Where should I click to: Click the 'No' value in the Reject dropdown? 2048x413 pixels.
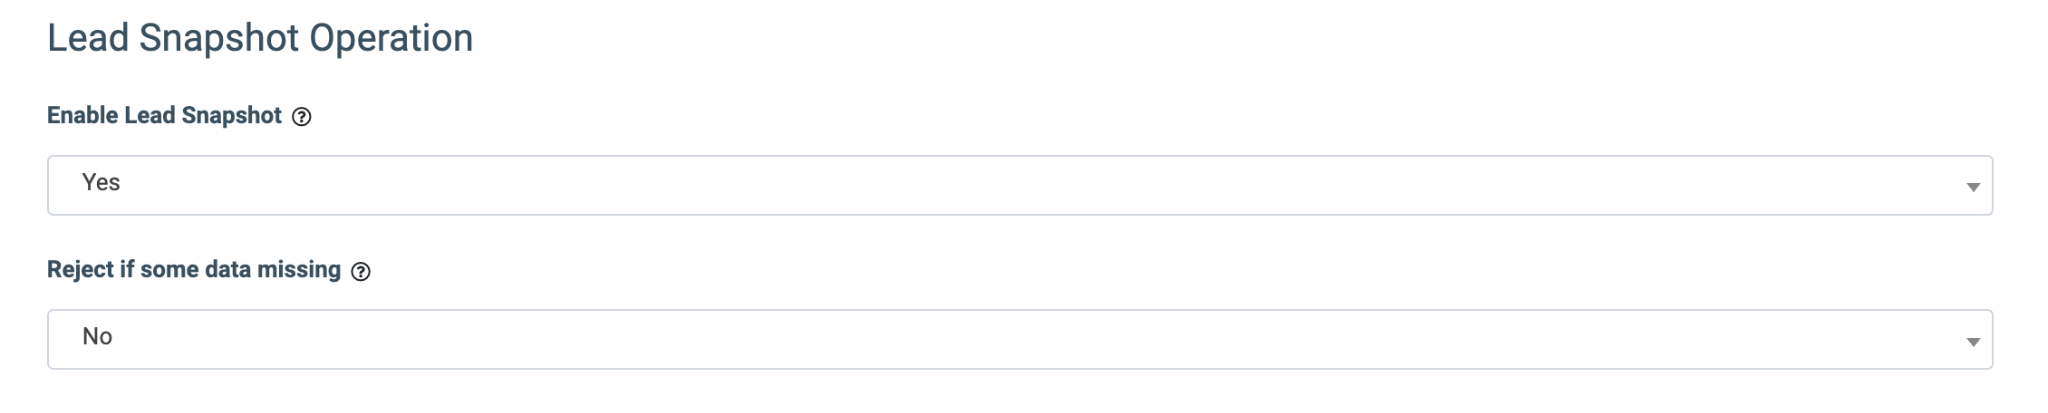click(x=97, y=337)
